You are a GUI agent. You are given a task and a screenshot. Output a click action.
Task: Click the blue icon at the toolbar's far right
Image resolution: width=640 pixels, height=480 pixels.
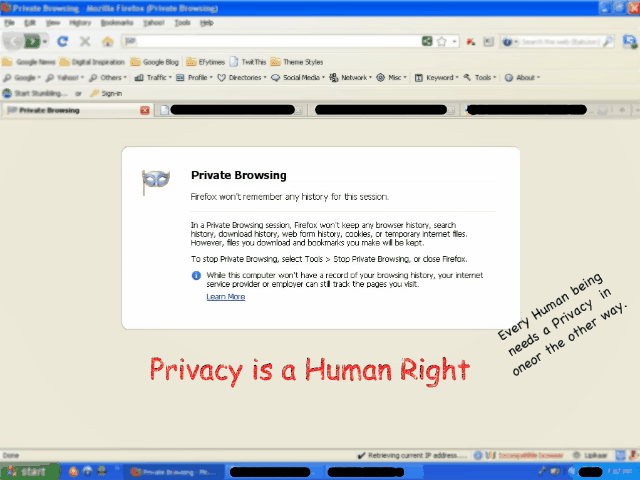point(630,41)
